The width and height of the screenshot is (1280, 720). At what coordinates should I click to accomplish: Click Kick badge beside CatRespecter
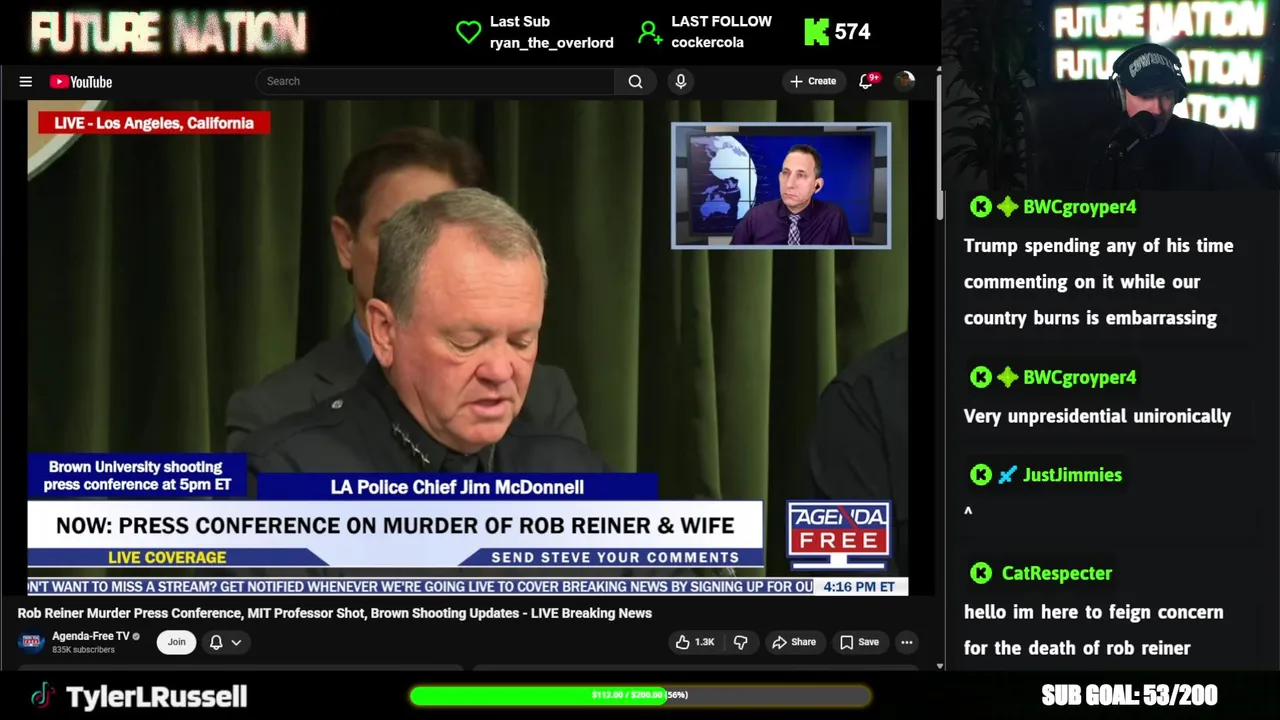click(981, 573)
